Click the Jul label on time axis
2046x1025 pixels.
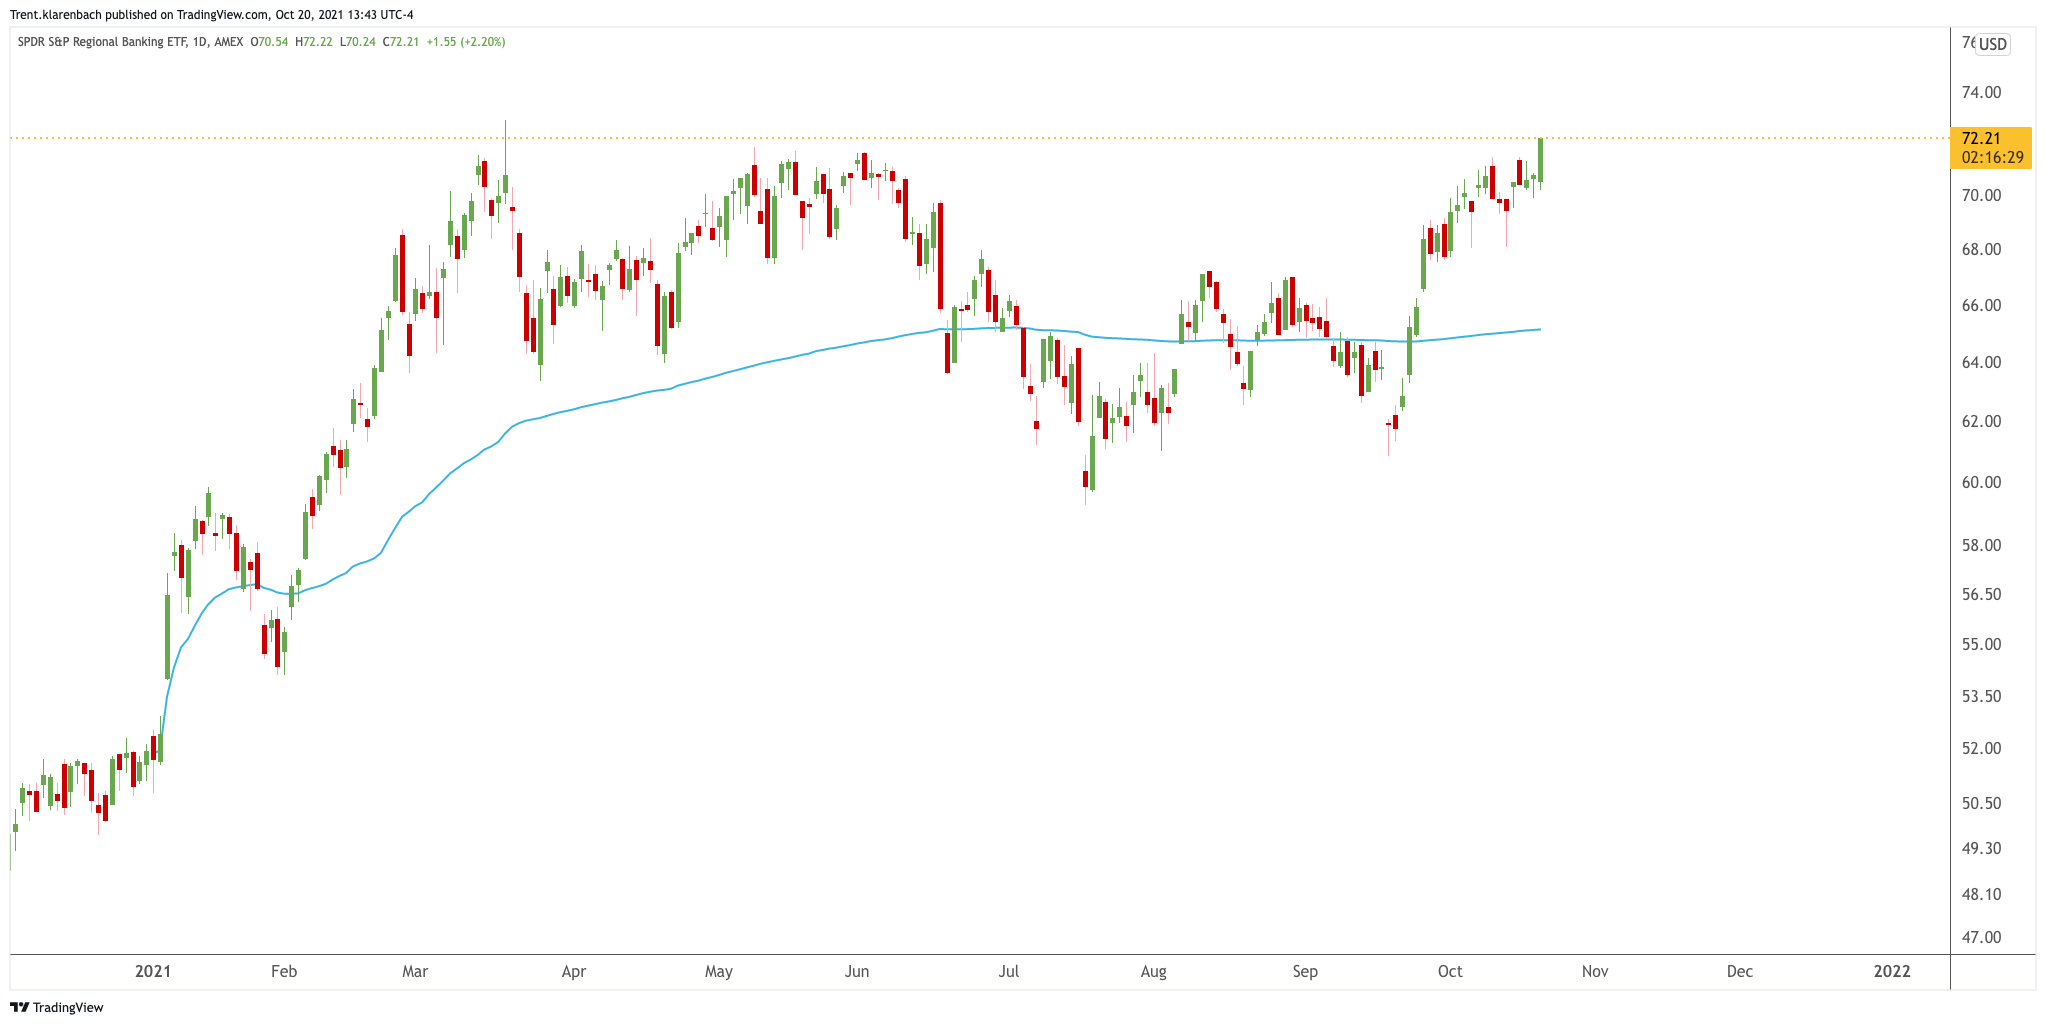[x=1008, y=971]
